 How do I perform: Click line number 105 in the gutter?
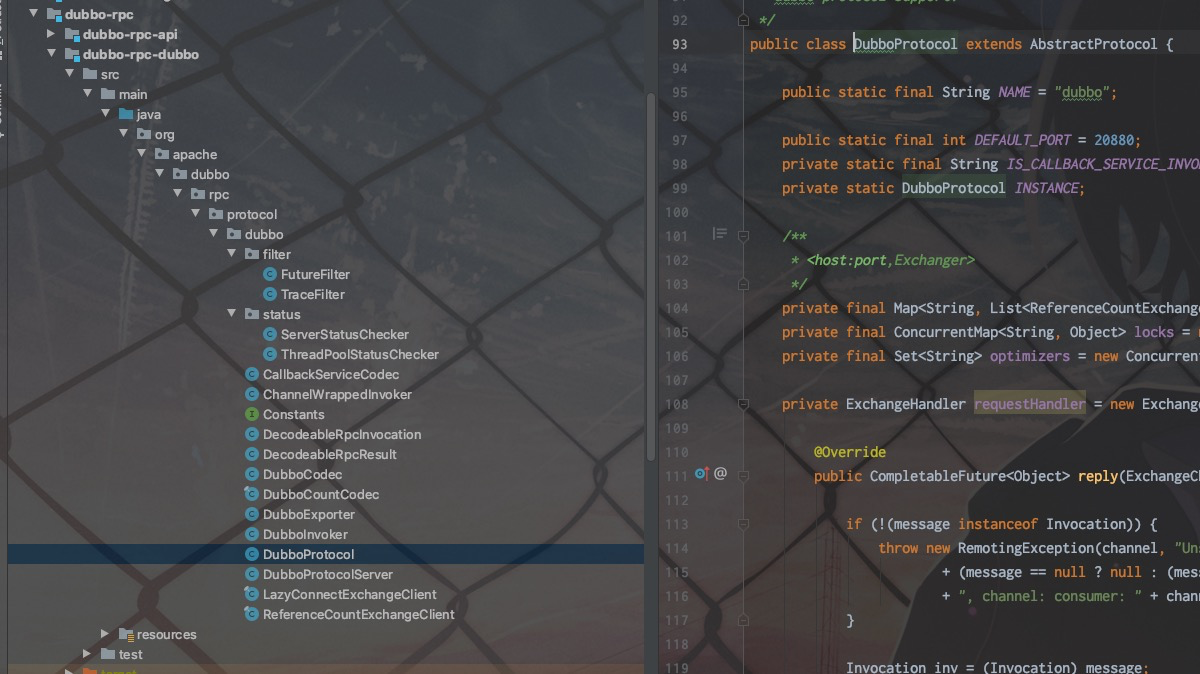point(676,332)
